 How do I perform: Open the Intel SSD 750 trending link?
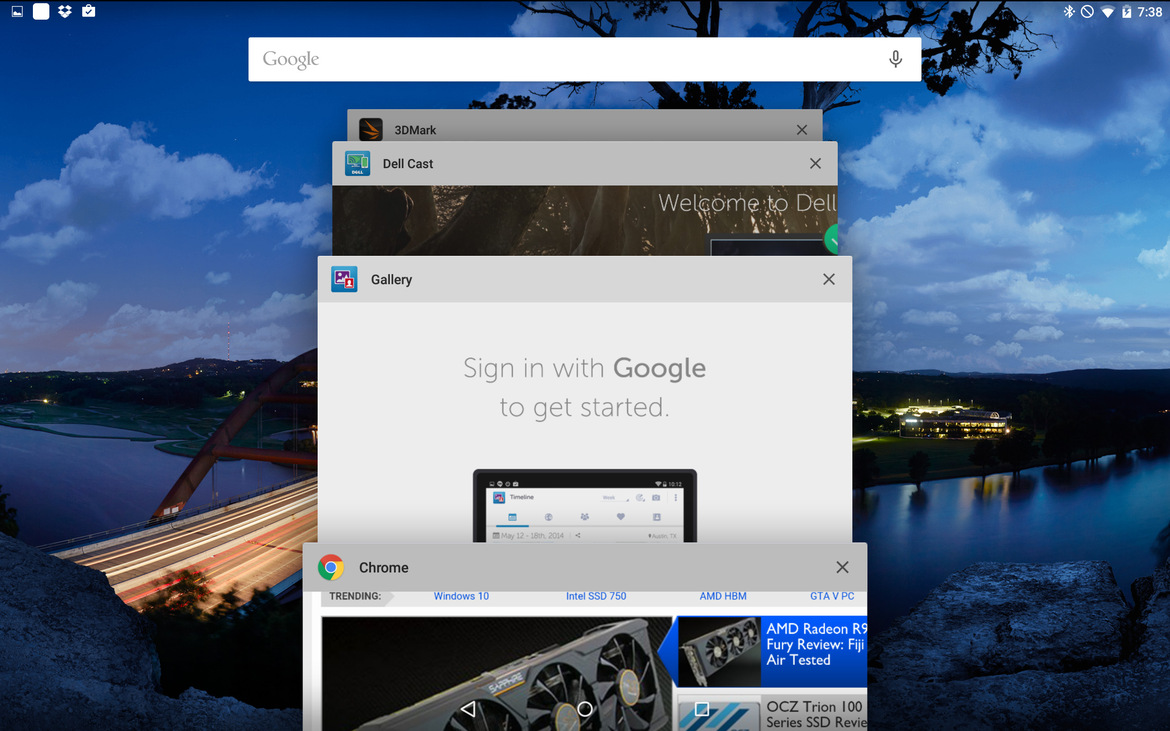595,596
